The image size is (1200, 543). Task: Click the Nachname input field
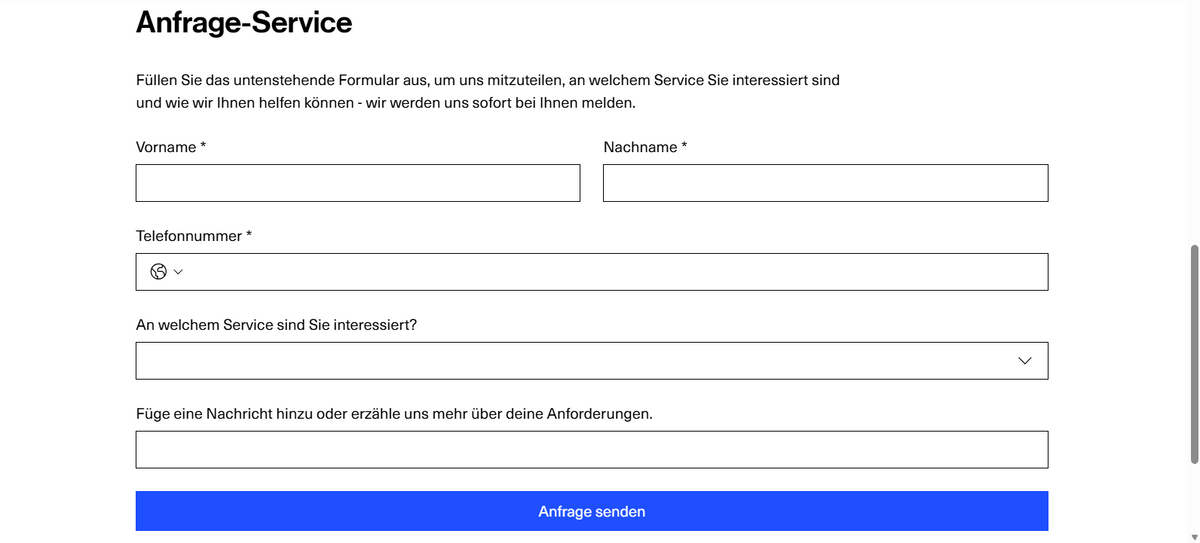[x=826, y=183]
